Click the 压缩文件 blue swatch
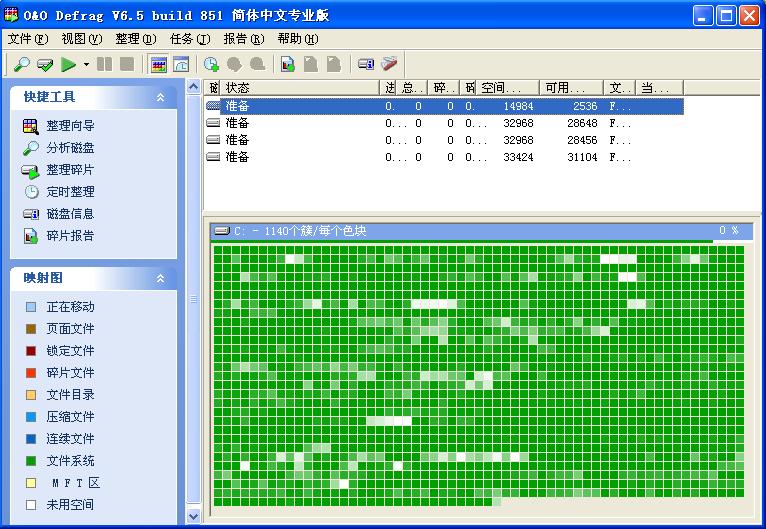The width and height of the screenshot is (766, 529). (31, 417)
